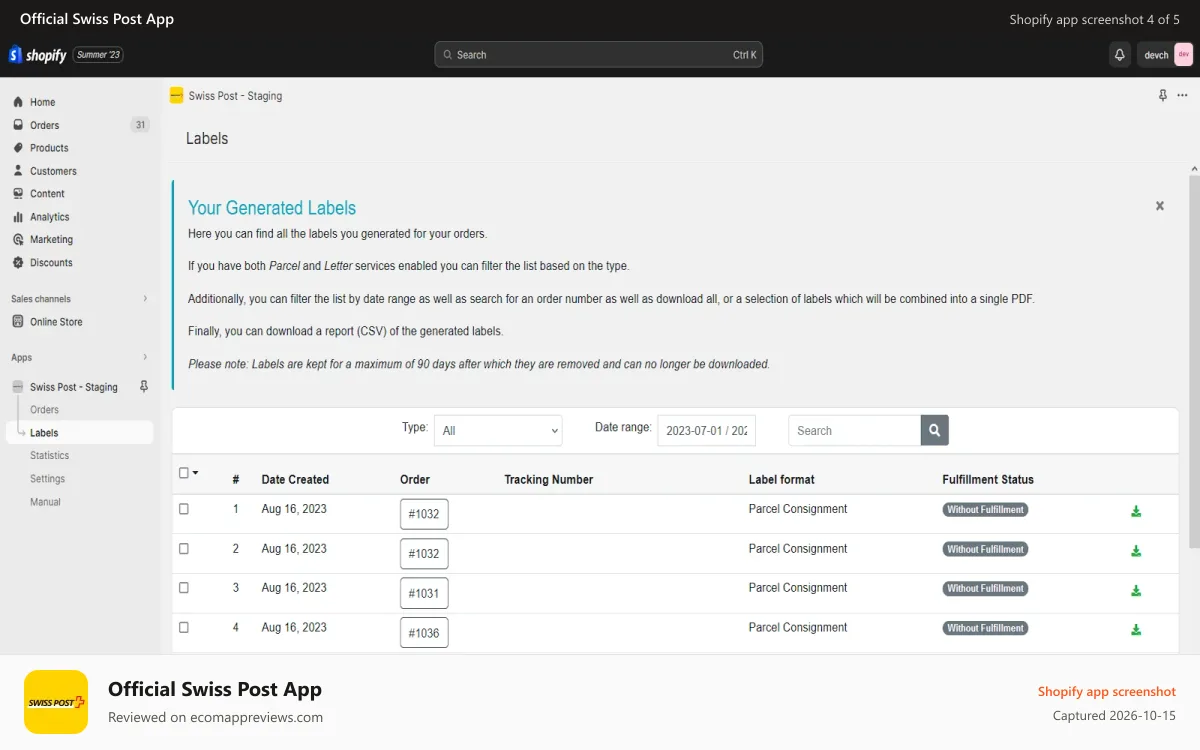Download label for row 4 order #1036
This screenshot has height=750, width=1200.
(x=1136, y=630)
